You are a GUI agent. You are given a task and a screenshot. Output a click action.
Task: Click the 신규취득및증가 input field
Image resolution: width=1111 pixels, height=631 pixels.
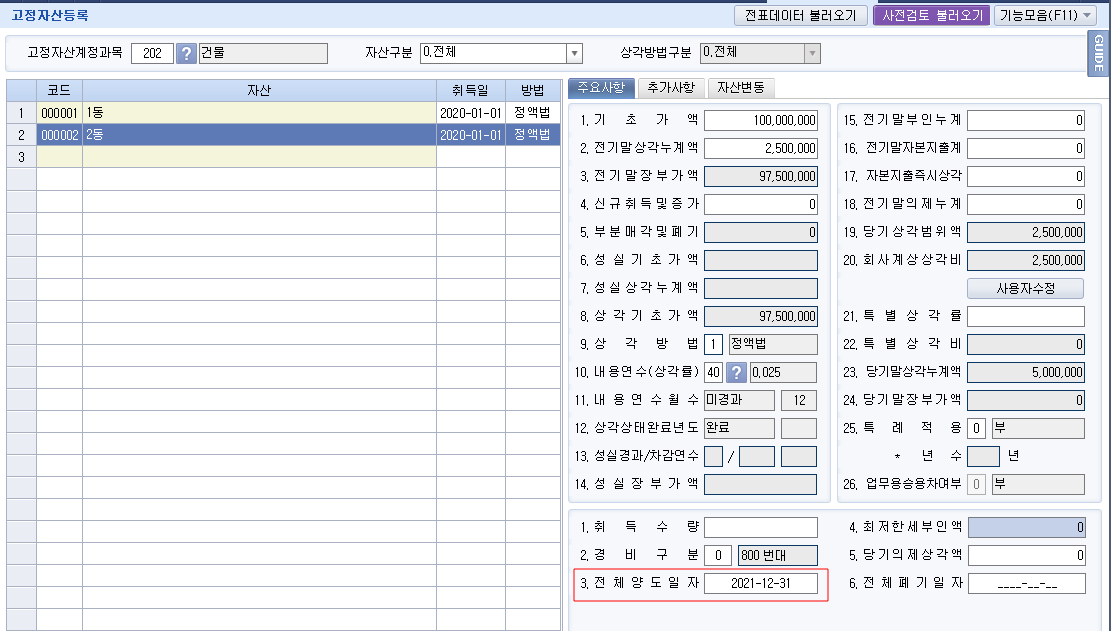click(x=760, y=204)
